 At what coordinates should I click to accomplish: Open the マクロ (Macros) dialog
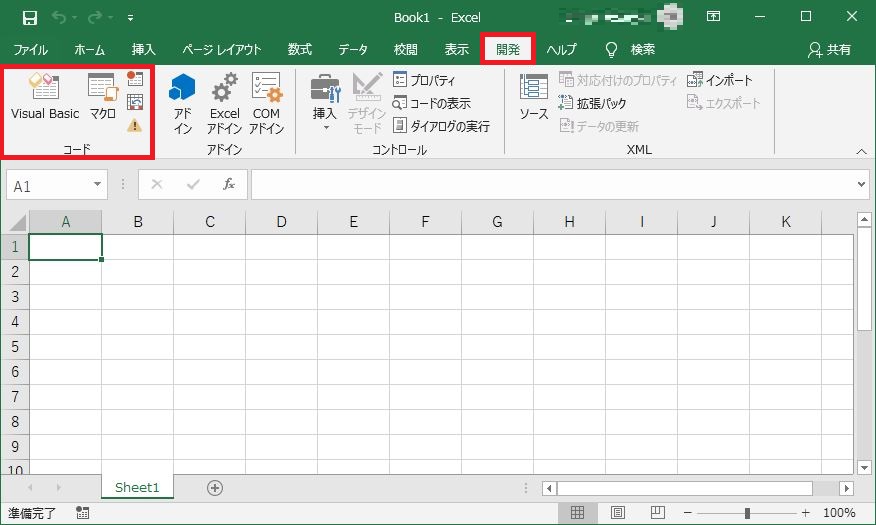tap(103, 96)
